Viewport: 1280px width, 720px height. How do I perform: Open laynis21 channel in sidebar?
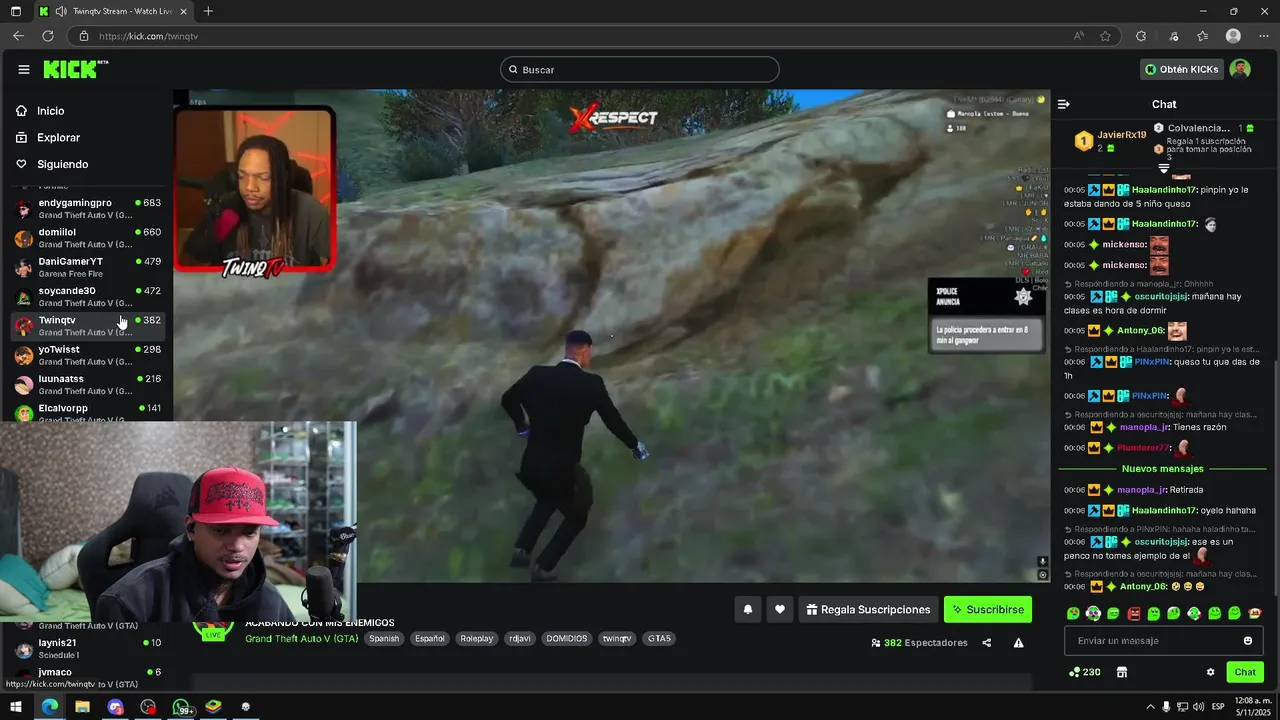88,648
